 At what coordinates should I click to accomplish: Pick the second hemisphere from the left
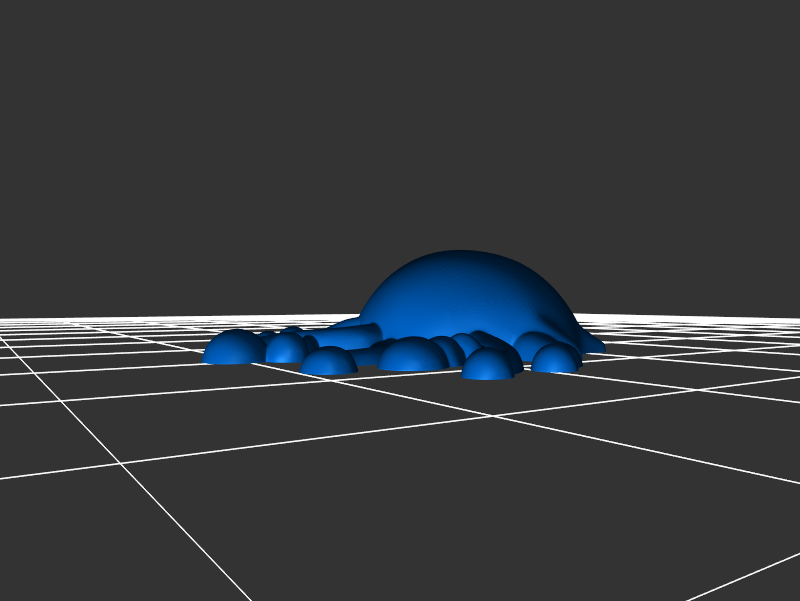(285, 349)
